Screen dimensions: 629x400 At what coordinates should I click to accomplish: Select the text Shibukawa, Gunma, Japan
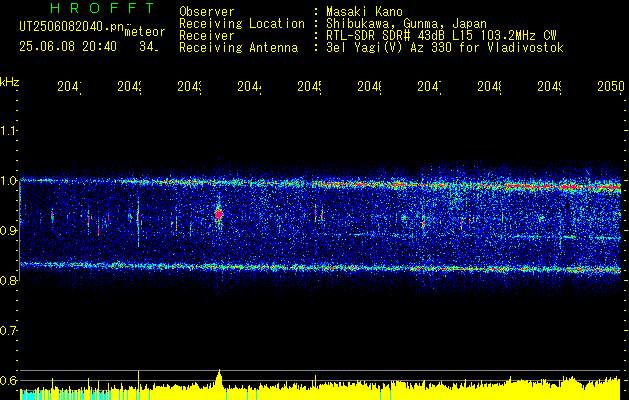pos(406,24)
